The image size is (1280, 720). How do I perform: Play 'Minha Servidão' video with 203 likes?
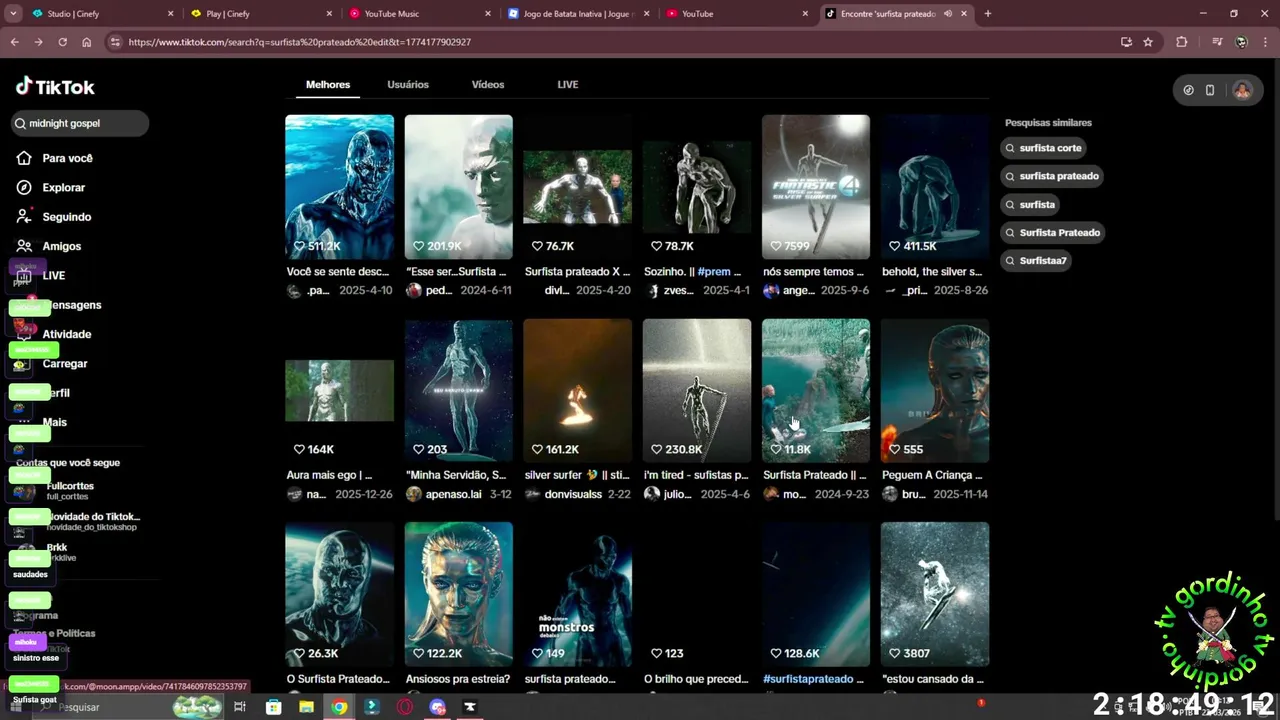pos(458,391)
